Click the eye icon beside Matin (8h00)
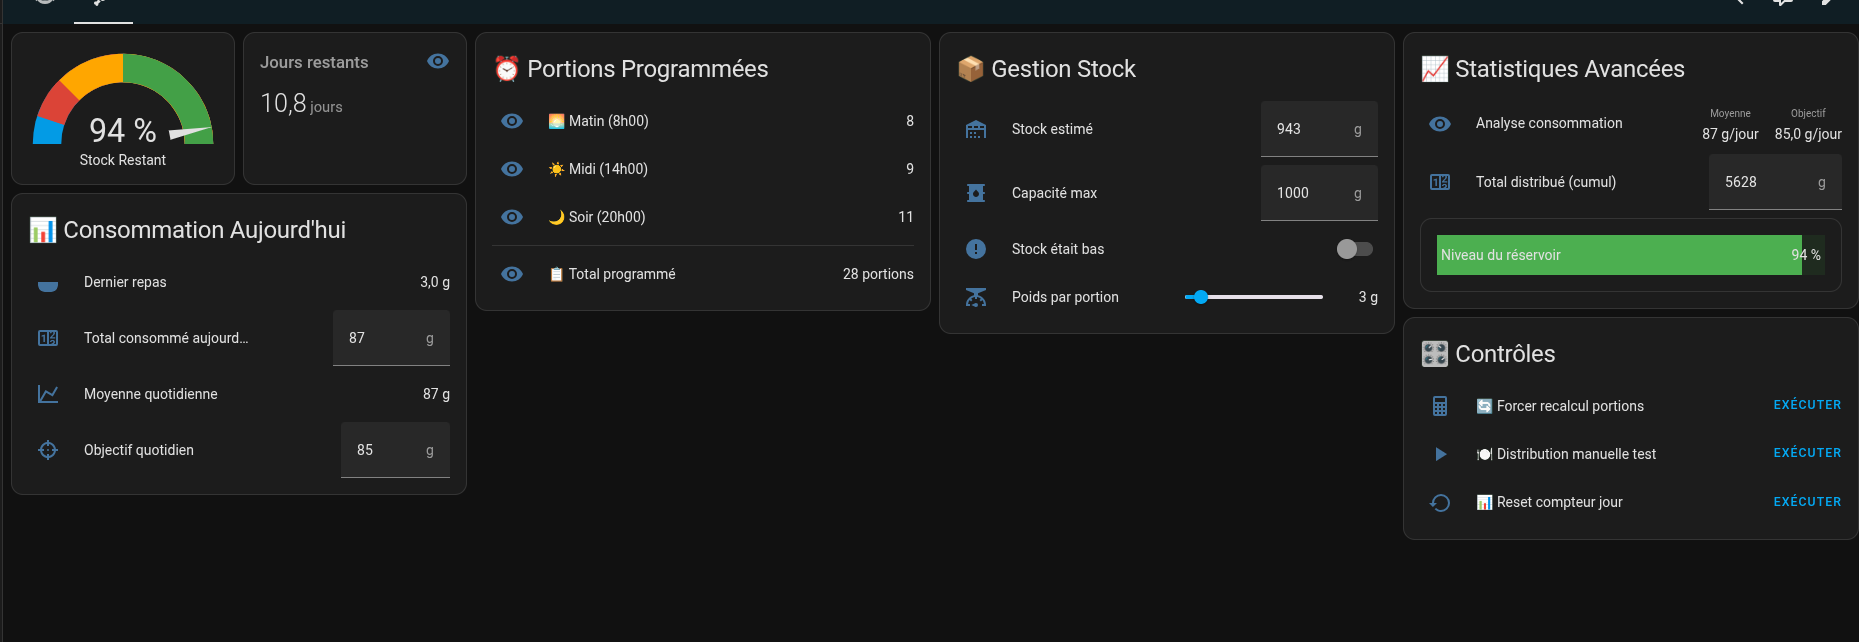 pos(512,121)
